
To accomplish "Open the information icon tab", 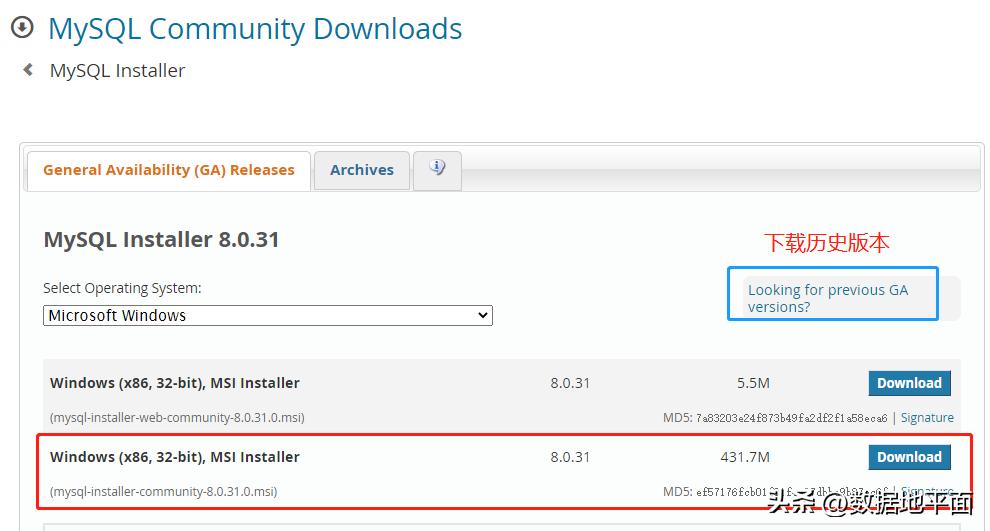I will point(438,170).
